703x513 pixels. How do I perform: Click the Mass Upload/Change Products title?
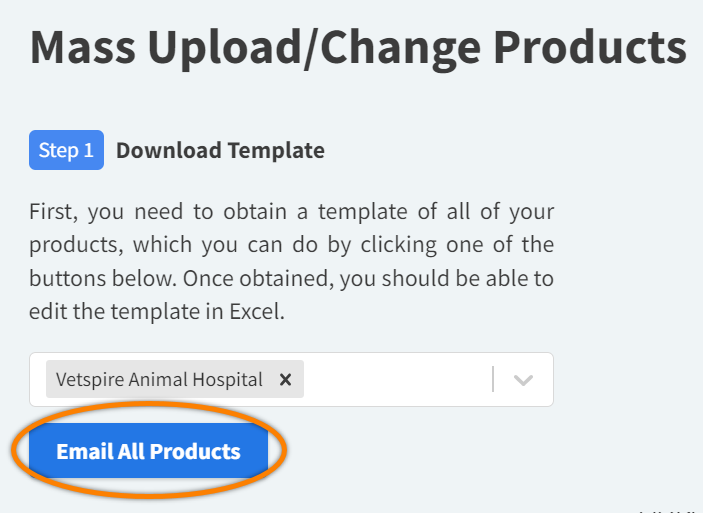[358, 48]
